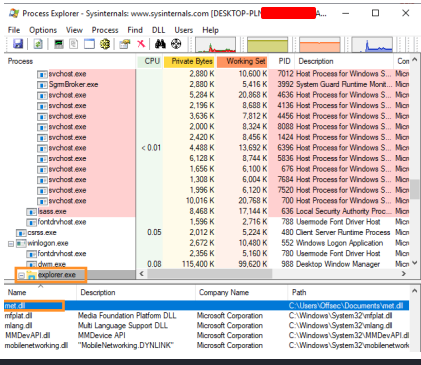Viewport: 421px width, 365px height.
Task: Click the vertical scrollbar thumb in process list
Action: [x=415, y=189]
